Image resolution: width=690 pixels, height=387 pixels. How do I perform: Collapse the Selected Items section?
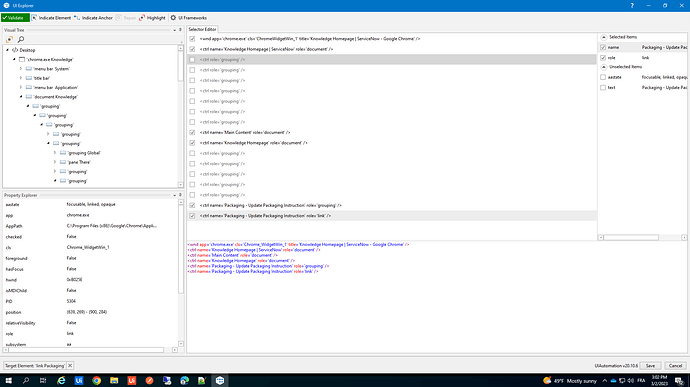(x=604, y=37)
